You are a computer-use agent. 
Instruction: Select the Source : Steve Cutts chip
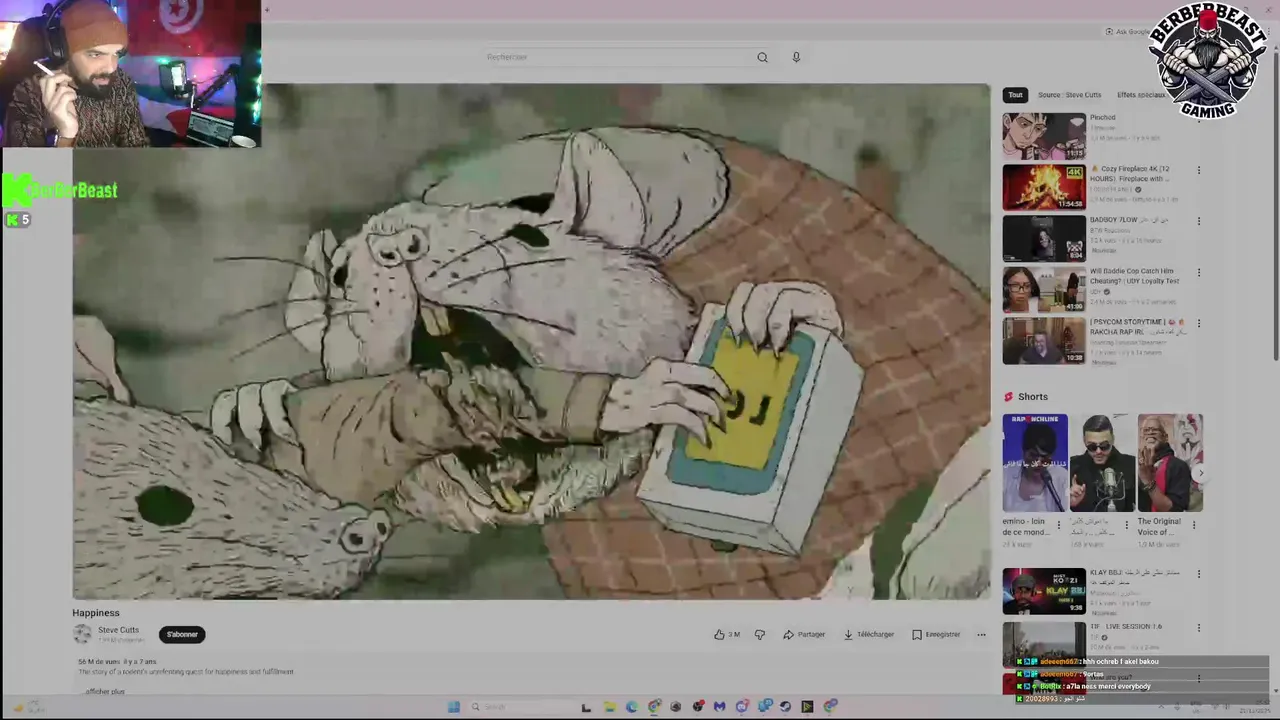pos(1069,95)
